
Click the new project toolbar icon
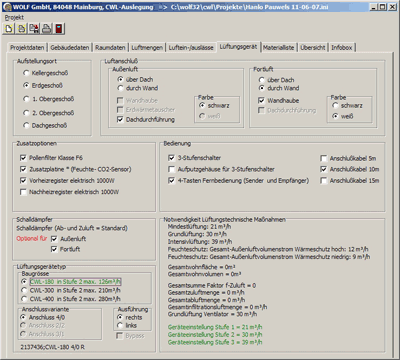pos(9,29)
